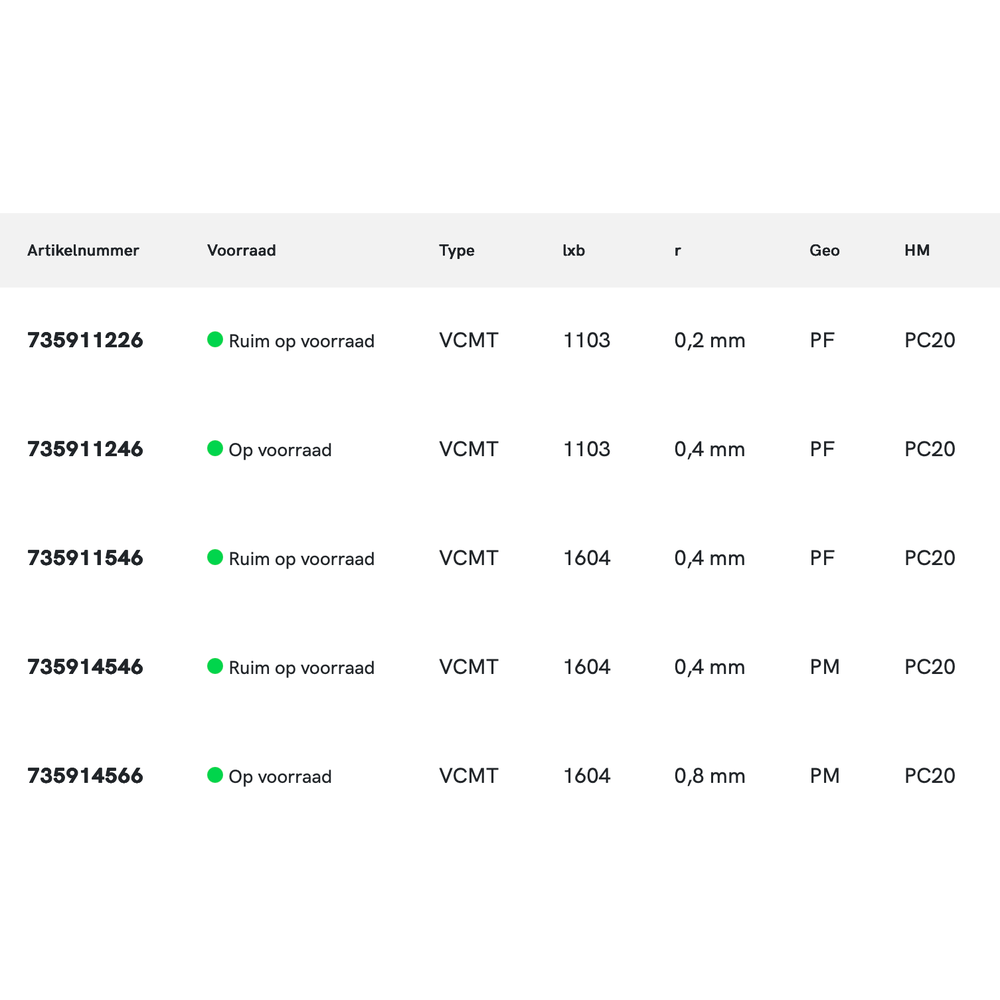Click the green stock dot for 735911226
The height and width of the screenshot is (1000, 1000).
[x=215, y=340]
